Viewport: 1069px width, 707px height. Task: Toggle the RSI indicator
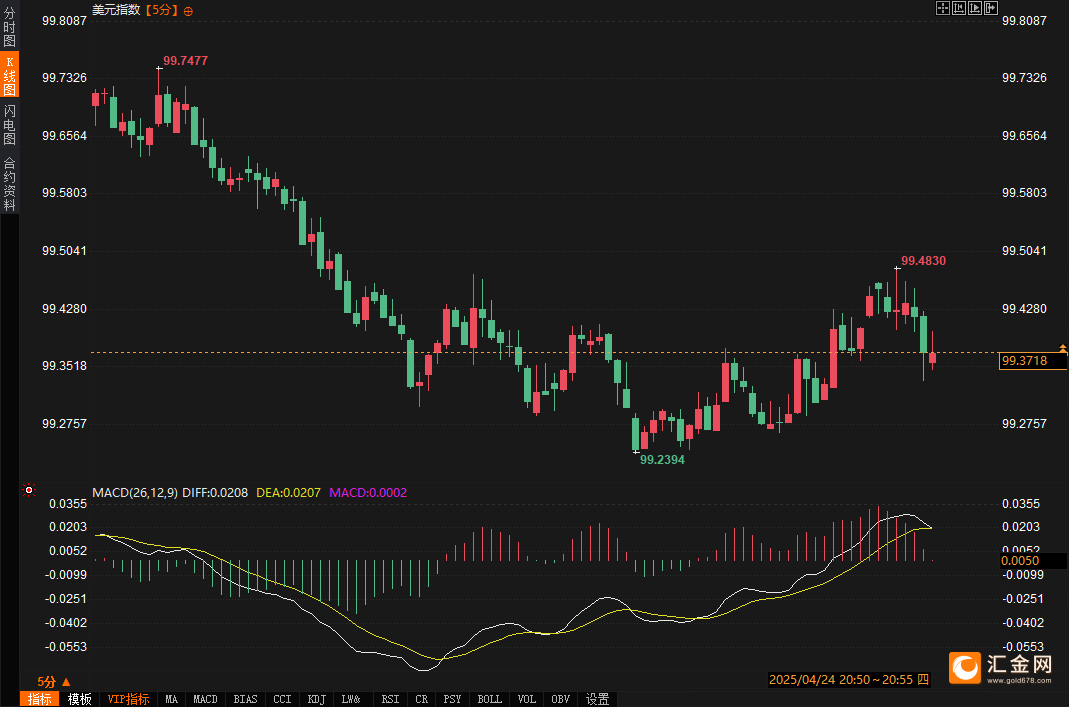pyautogui.click(x=390, y=699)
